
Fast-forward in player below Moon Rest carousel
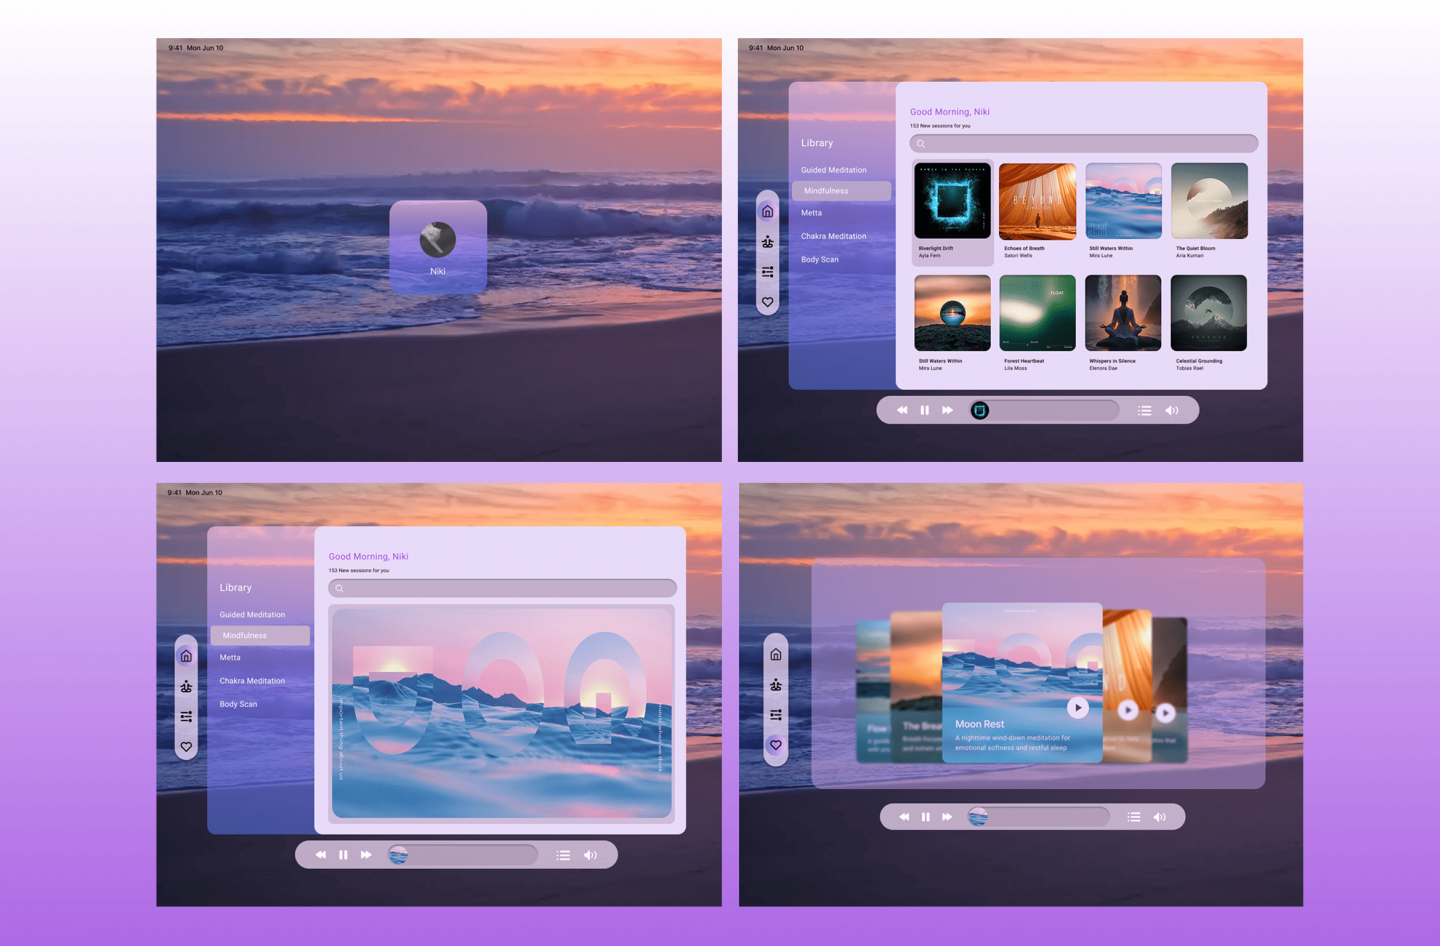coord(947,817)
